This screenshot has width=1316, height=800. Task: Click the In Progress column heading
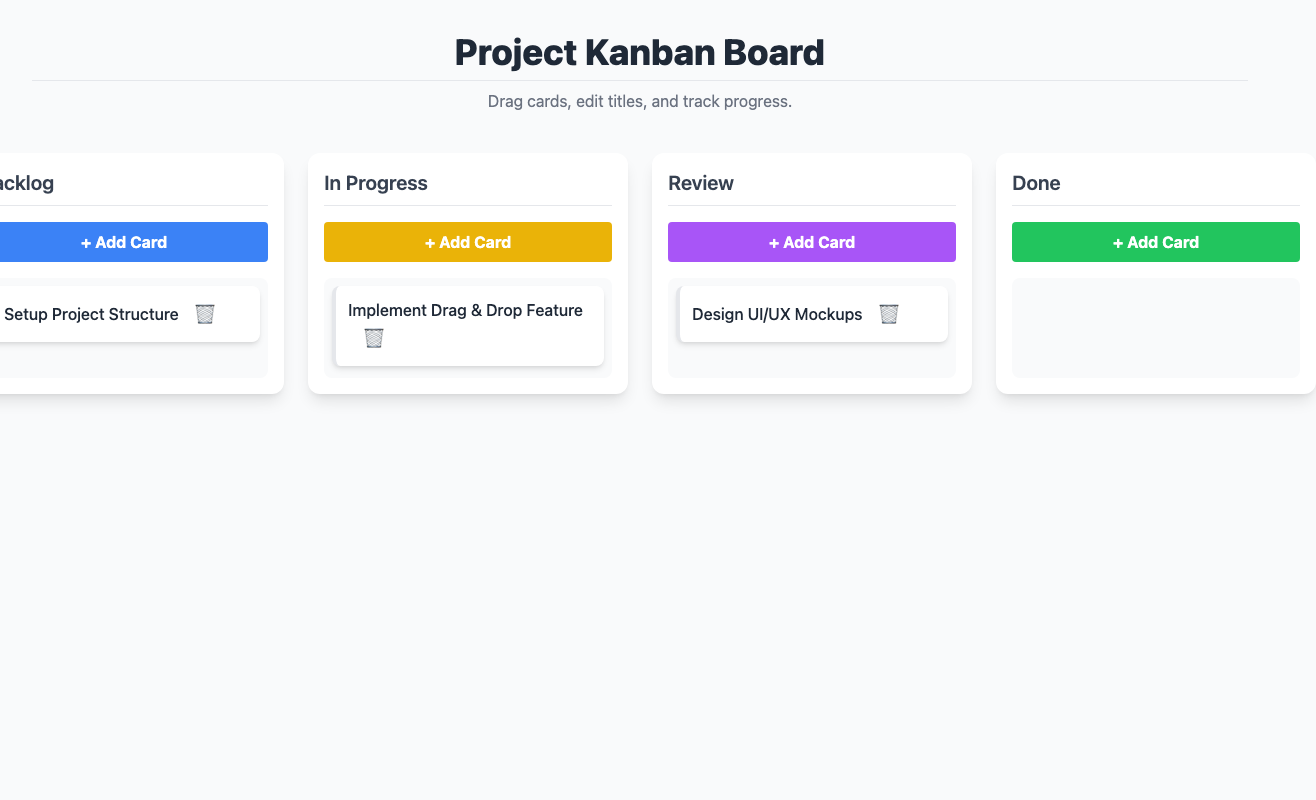pos(376,183)
